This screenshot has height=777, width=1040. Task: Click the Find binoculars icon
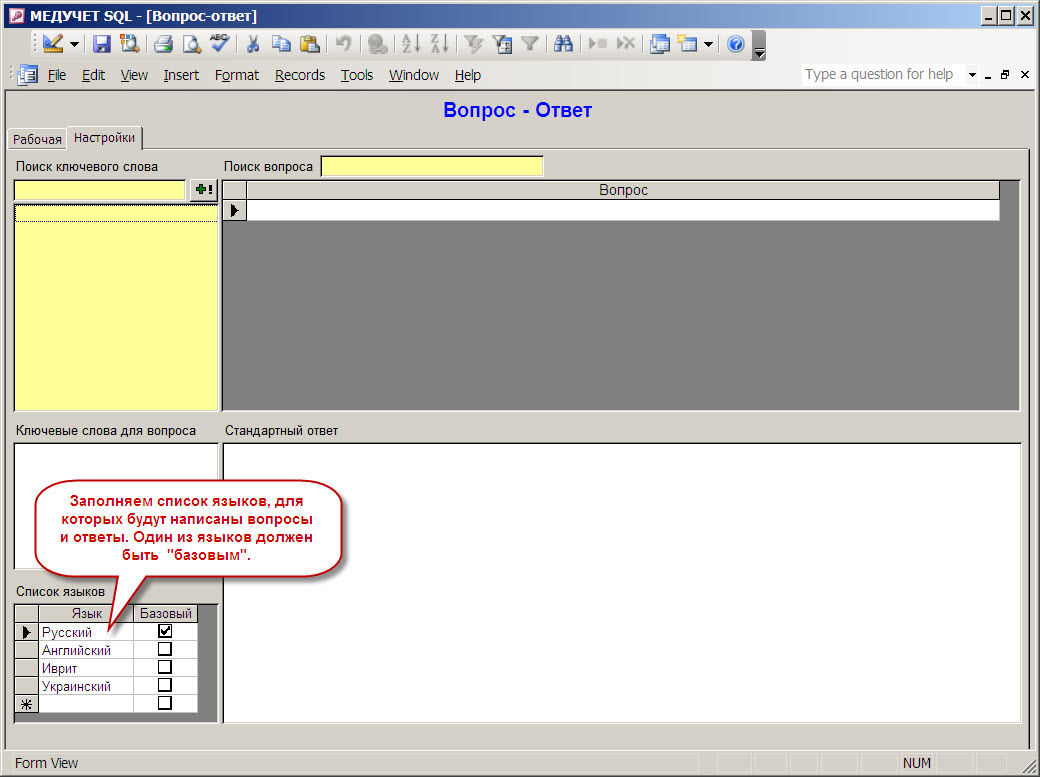(563, 44)
